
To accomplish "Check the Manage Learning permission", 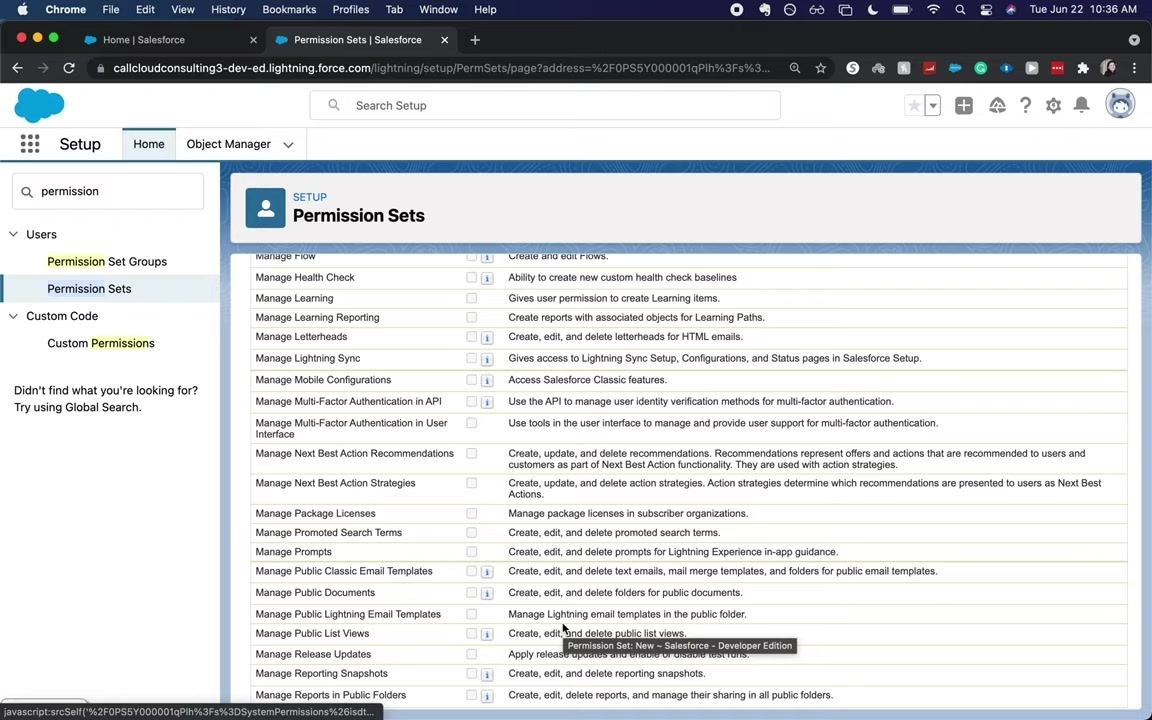I will (472, 298).
